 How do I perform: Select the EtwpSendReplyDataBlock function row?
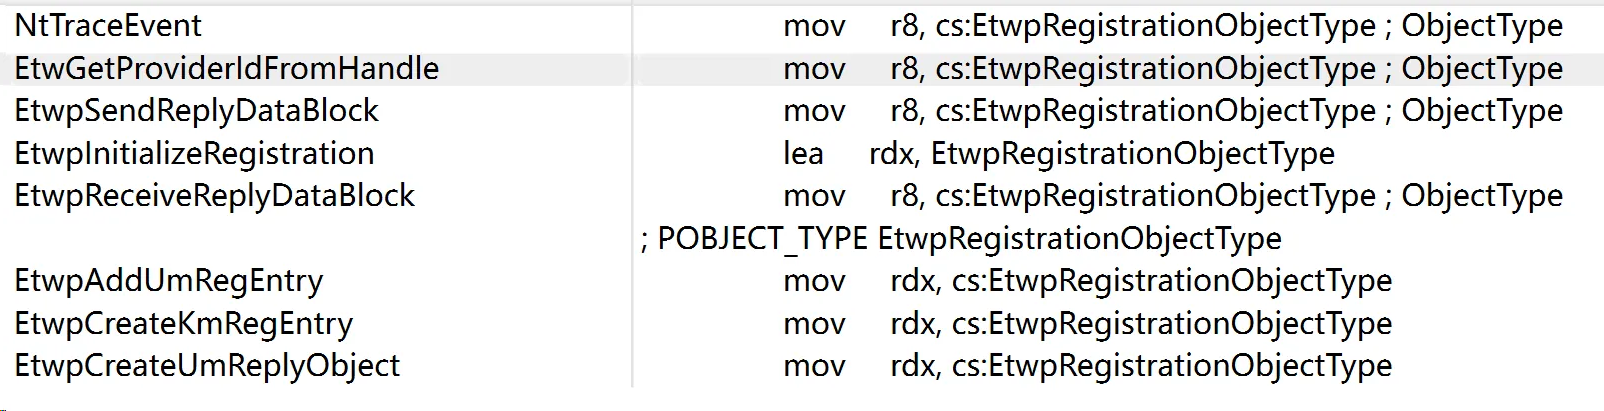(196, 111)
